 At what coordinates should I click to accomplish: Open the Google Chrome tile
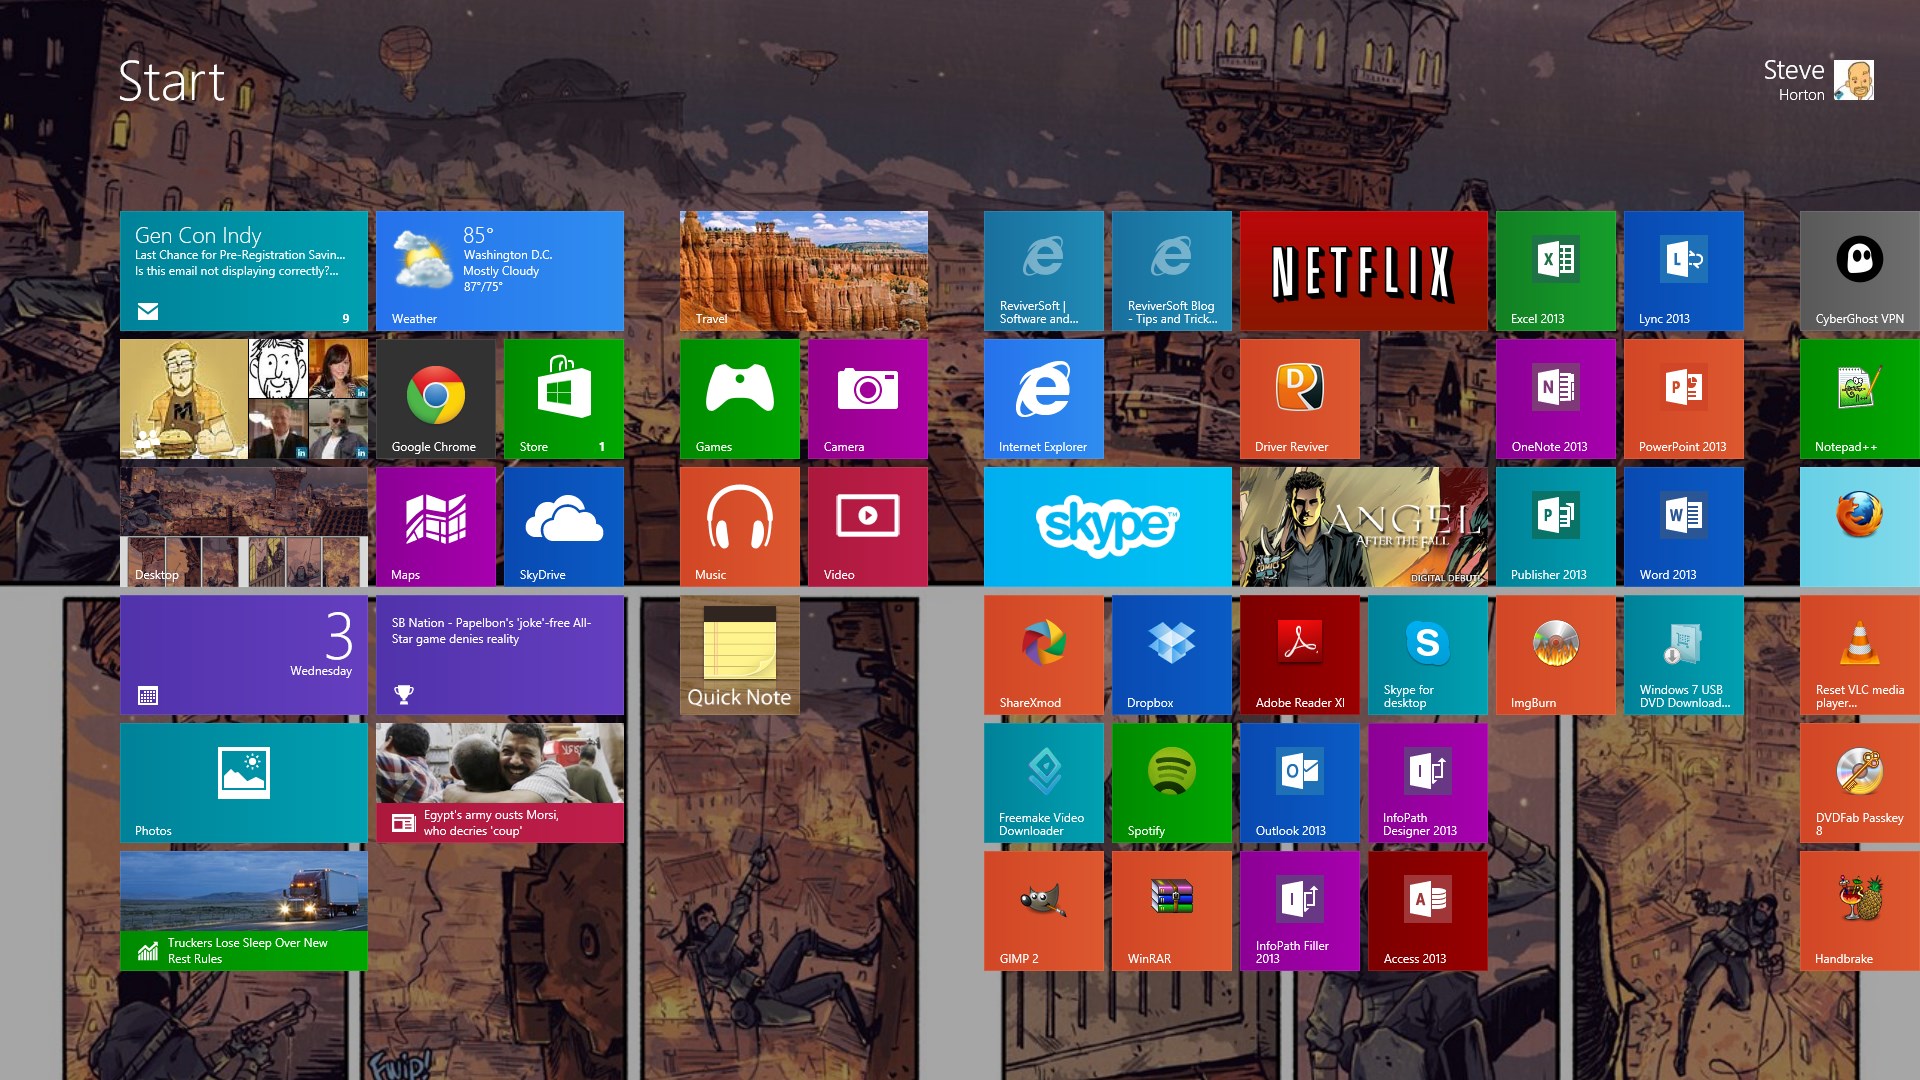437,398
